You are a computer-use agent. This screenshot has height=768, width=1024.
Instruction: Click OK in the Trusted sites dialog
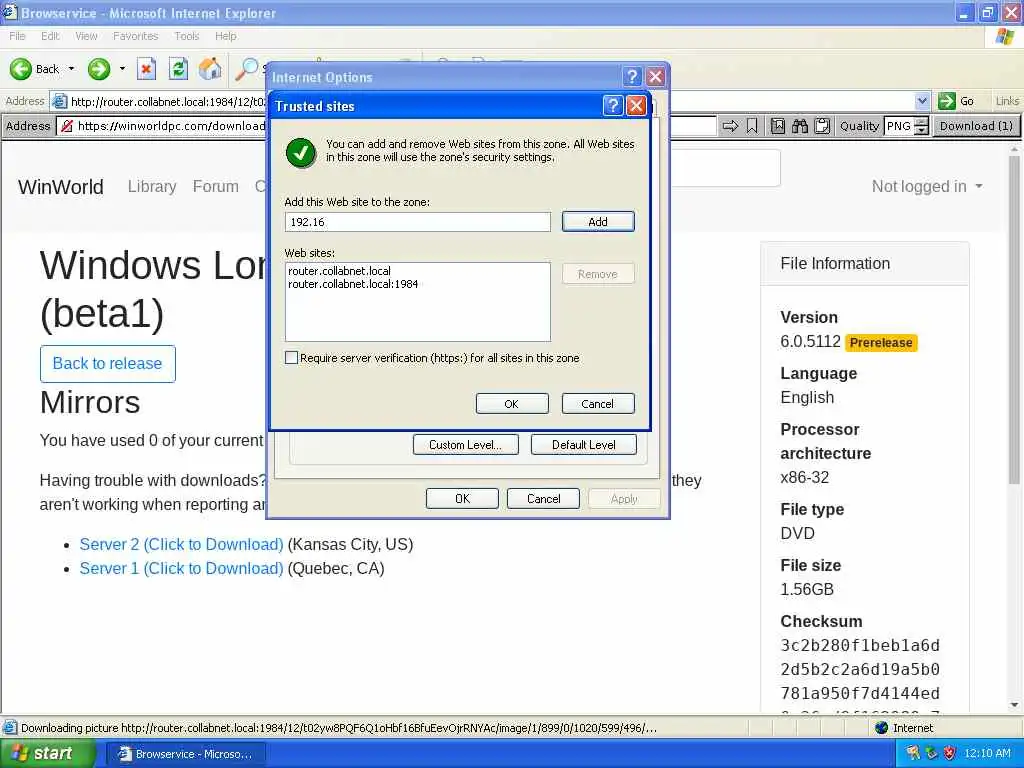click(x=511, y=404)
